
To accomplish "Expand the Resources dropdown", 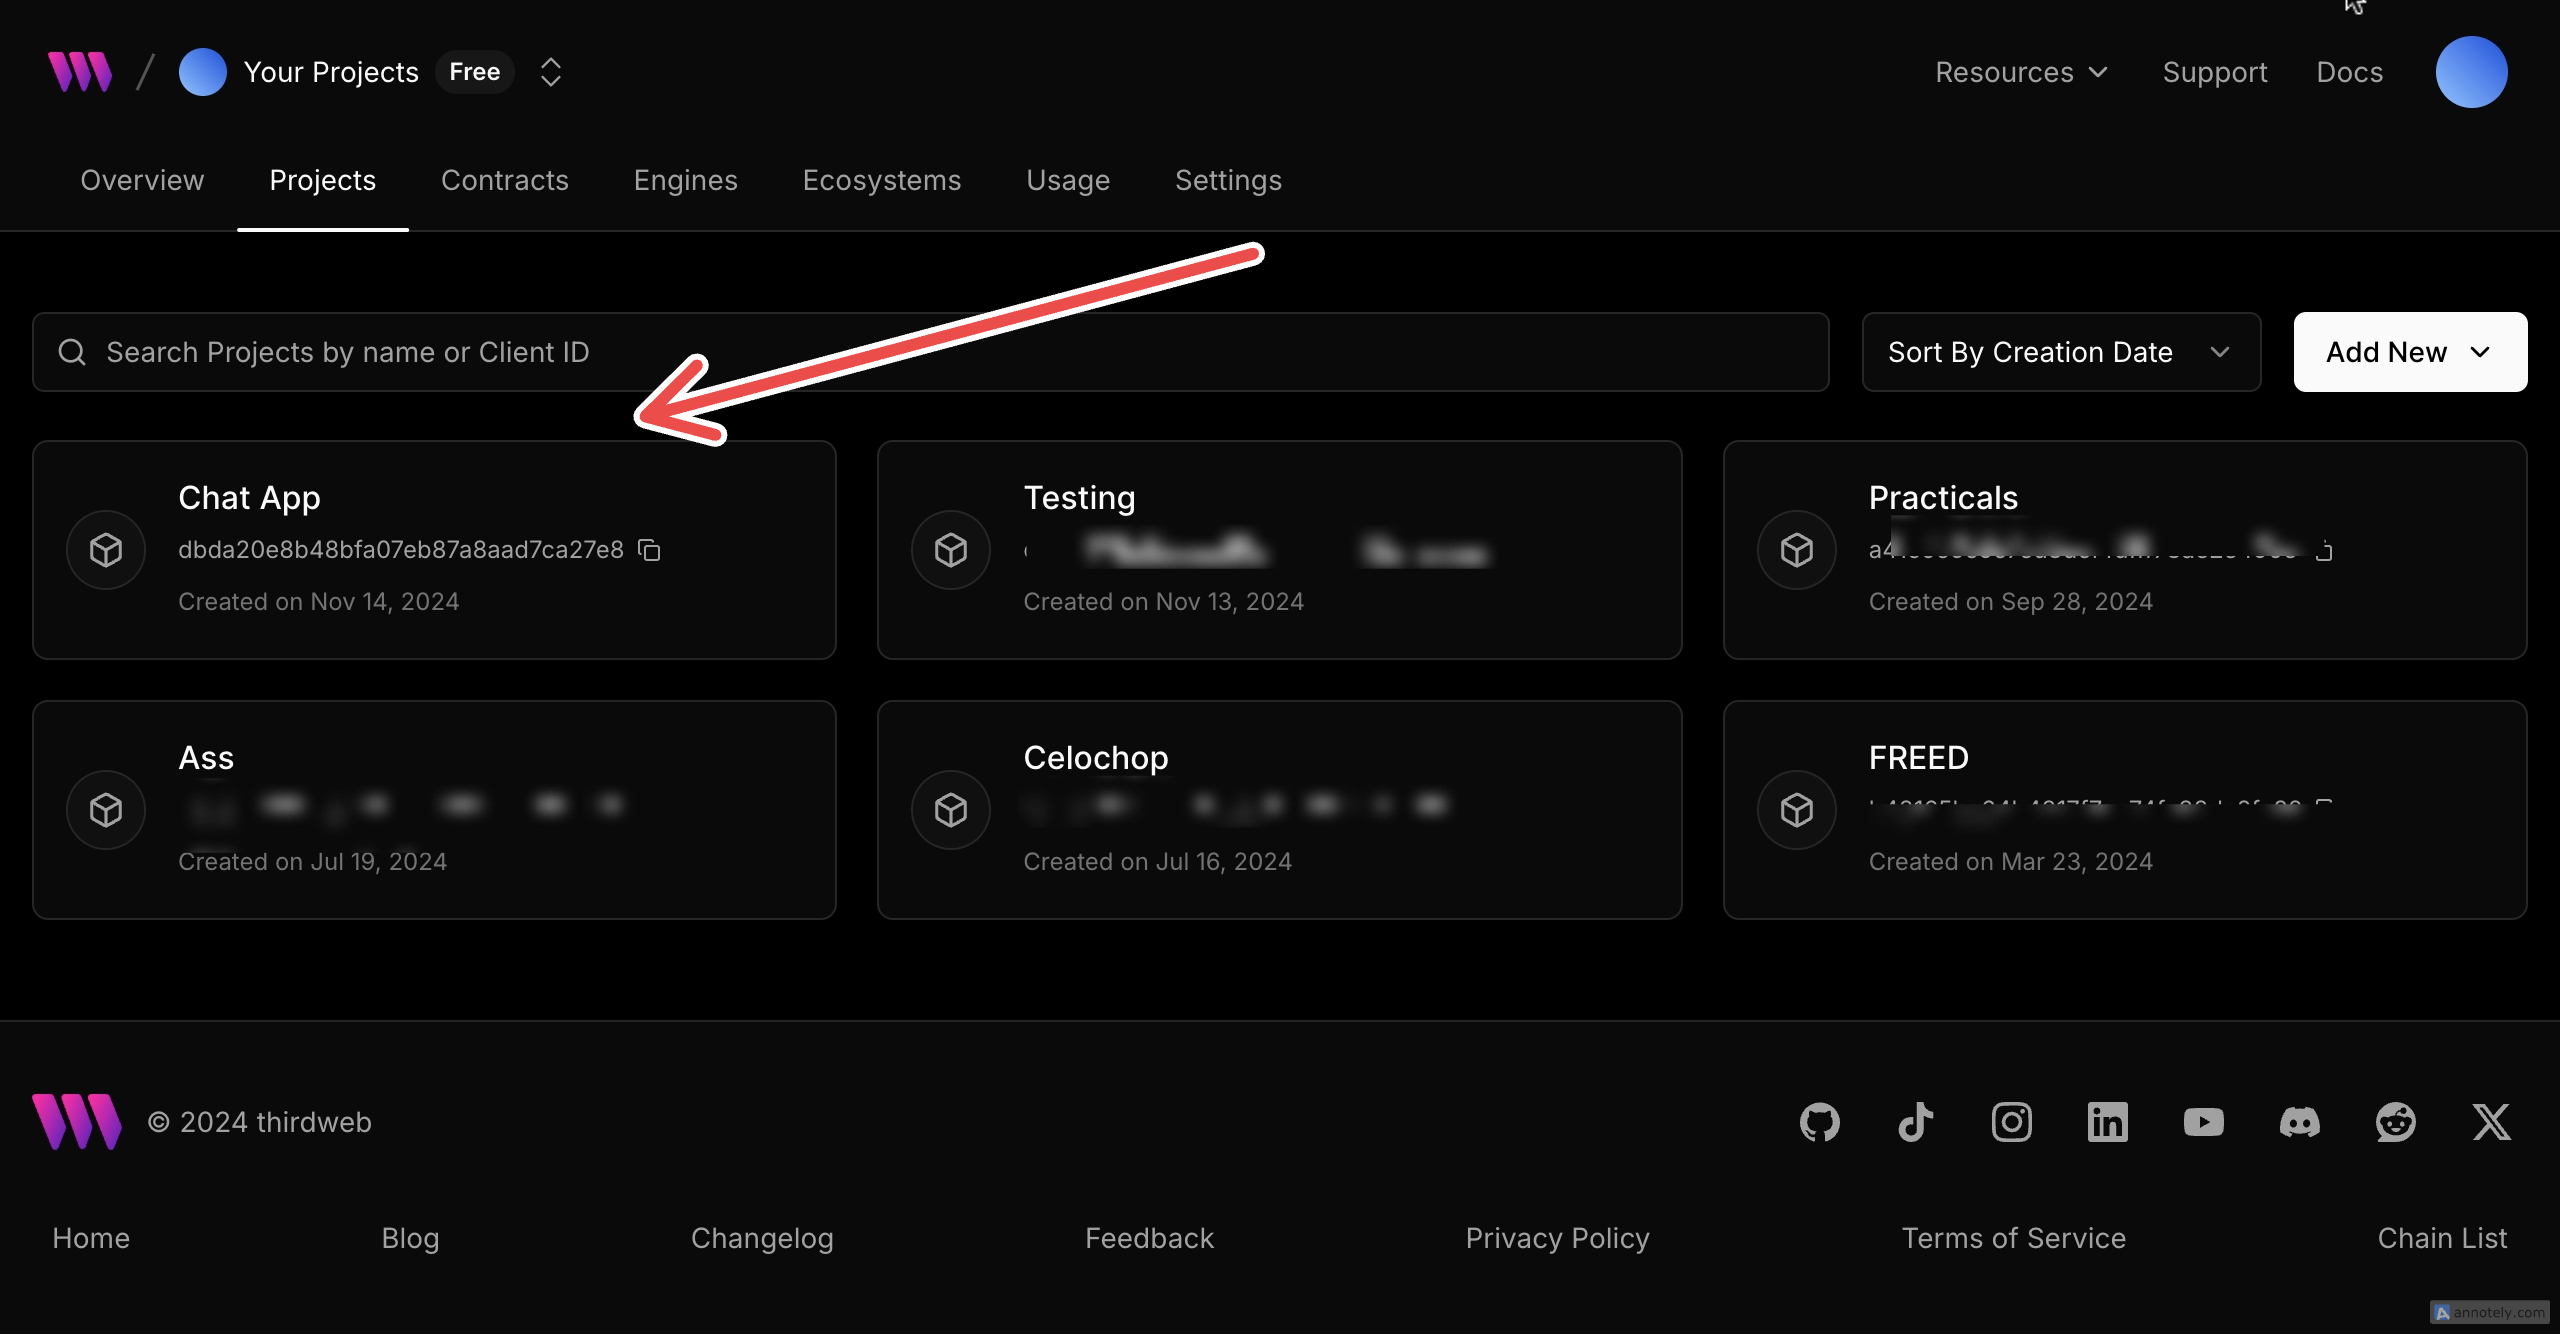I will coord(2021,72).
